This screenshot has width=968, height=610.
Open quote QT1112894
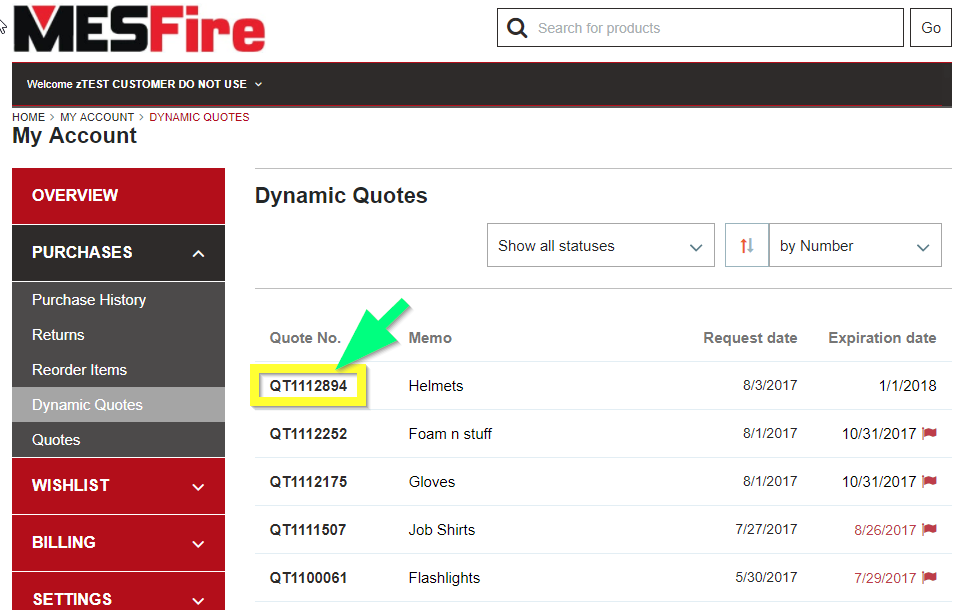[308, 386]
